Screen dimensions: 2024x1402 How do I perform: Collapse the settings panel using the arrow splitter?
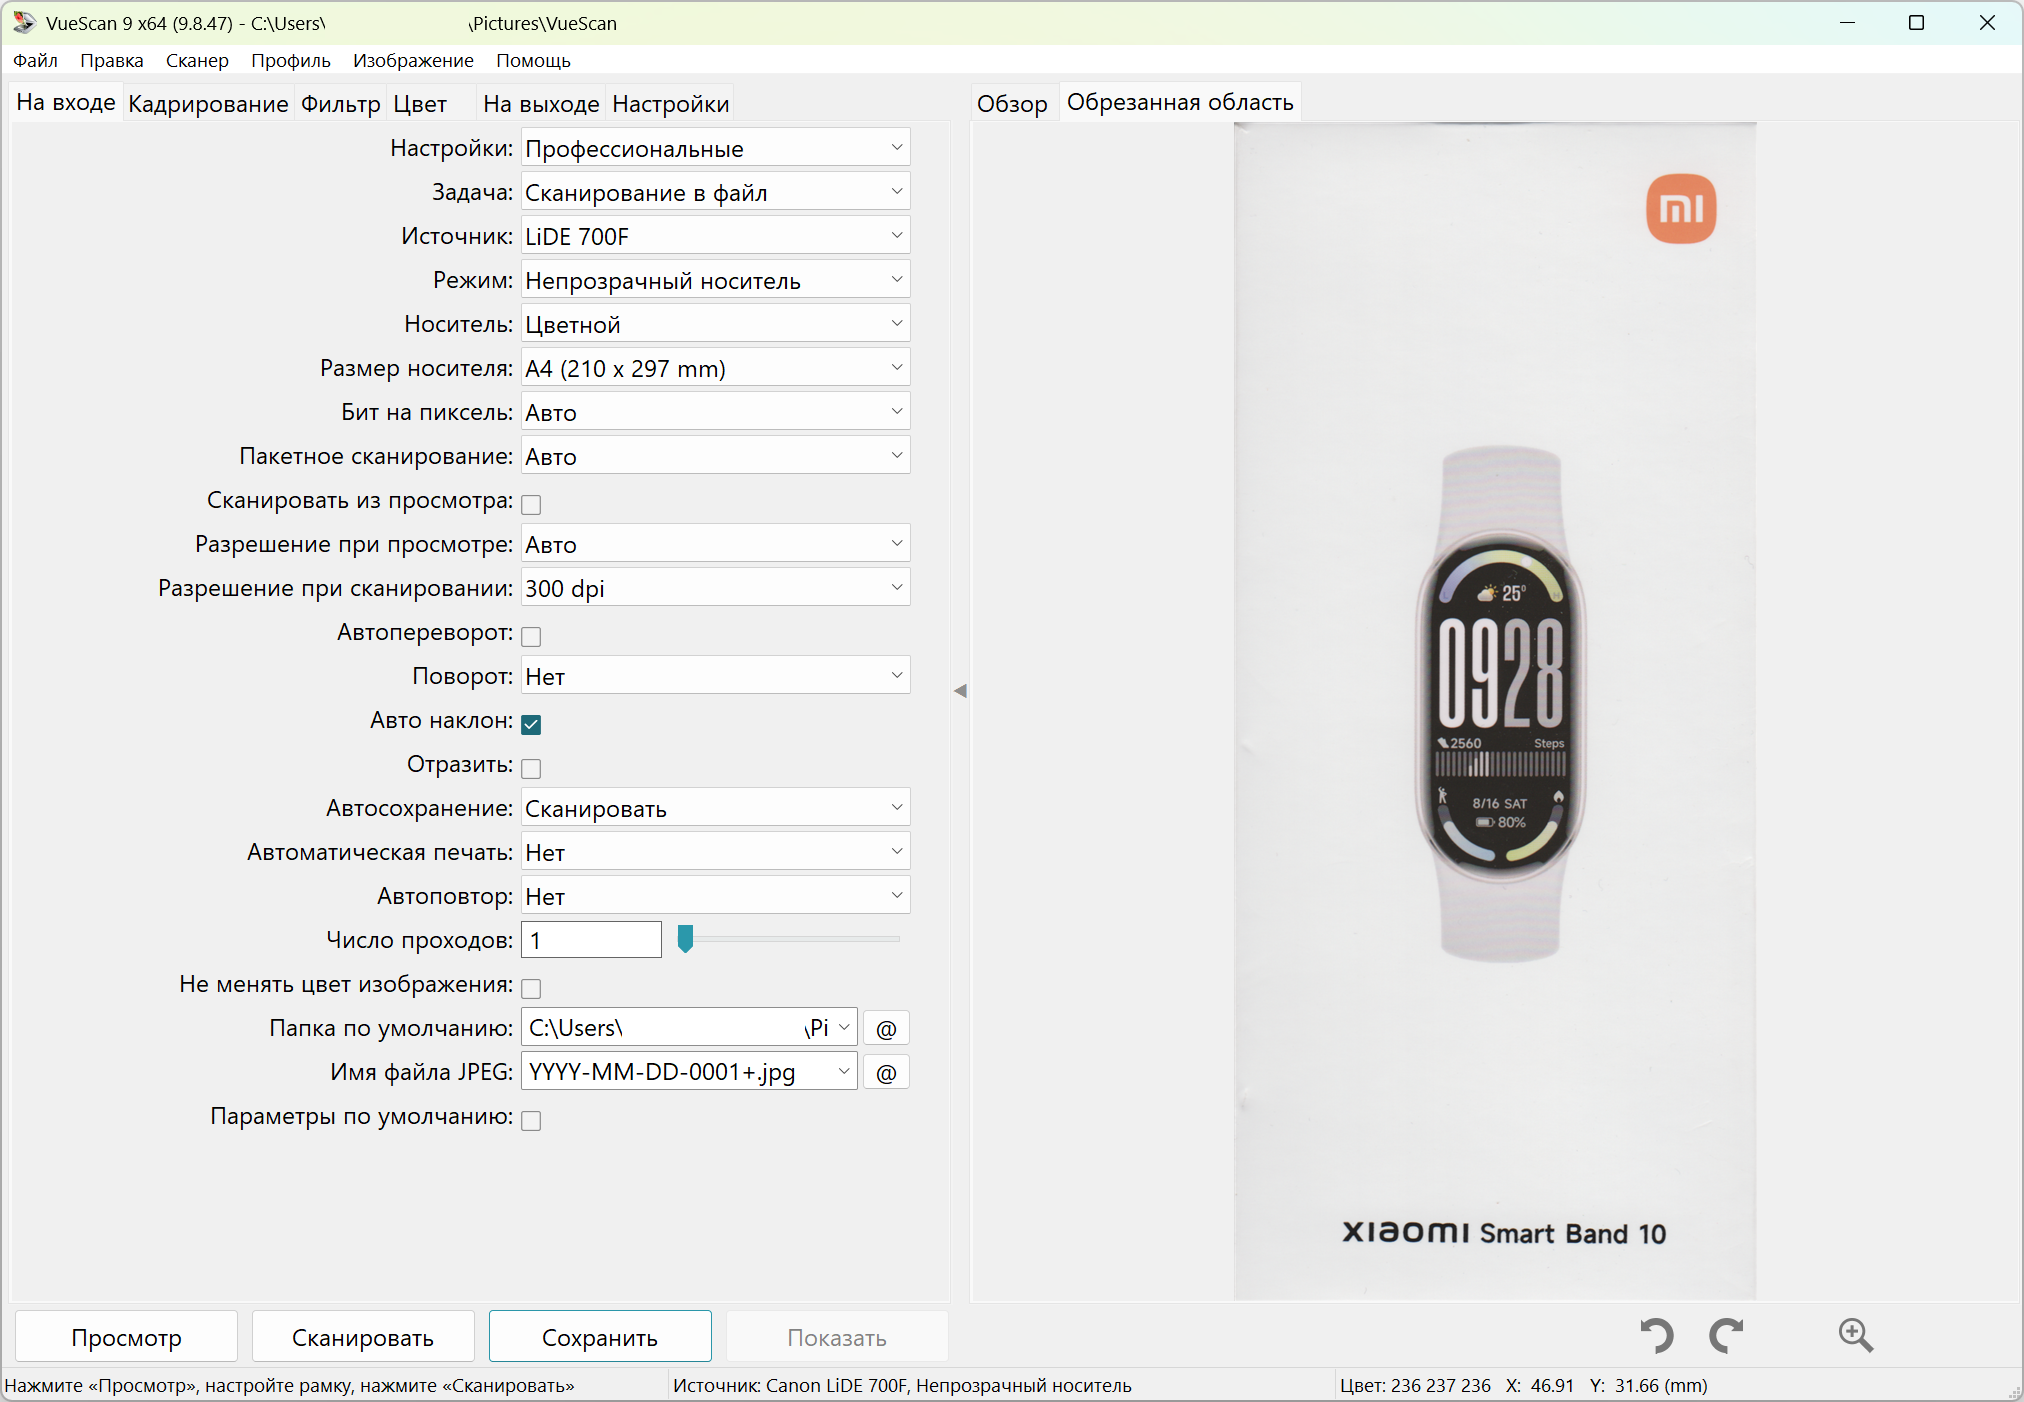[x=960, y=691]
